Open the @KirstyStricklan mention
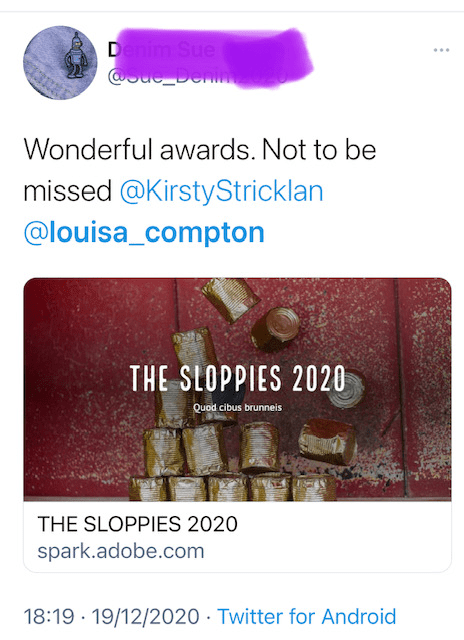This screenshot has height=640, width=464. coord(222,191)
